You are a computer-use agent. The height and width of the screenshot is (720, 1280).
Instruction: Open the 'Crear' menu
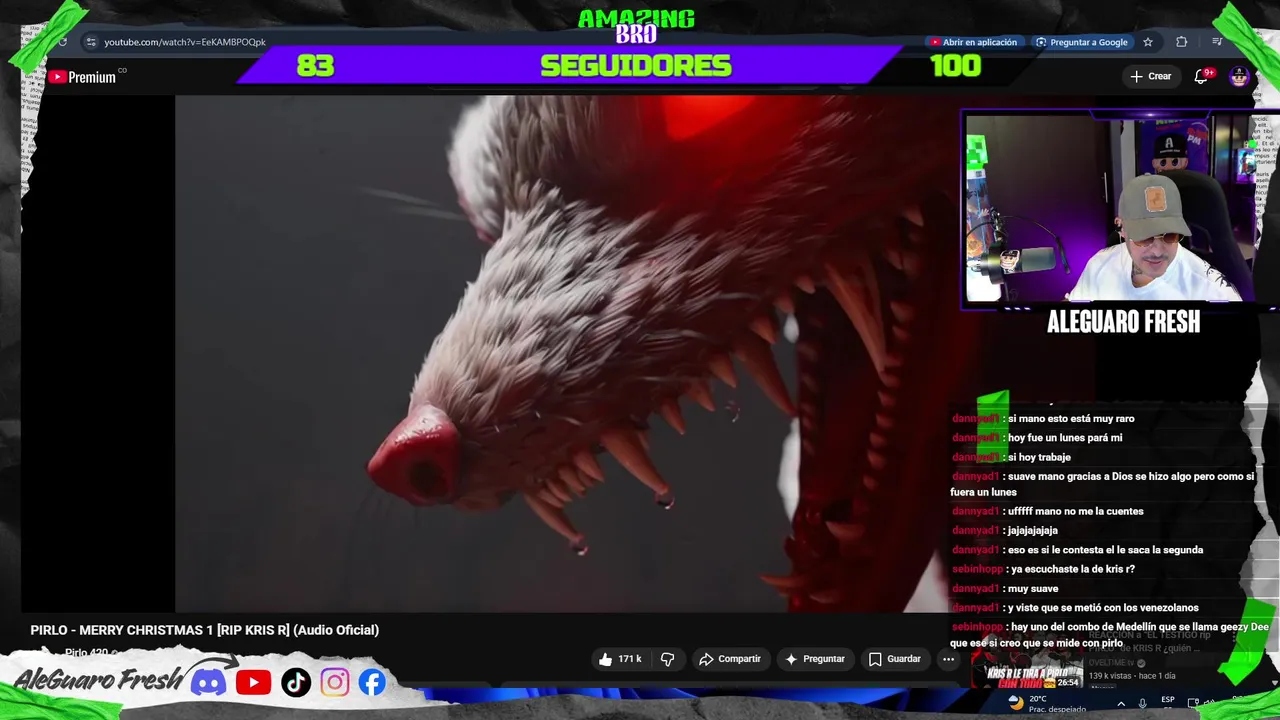(1151, 76)
